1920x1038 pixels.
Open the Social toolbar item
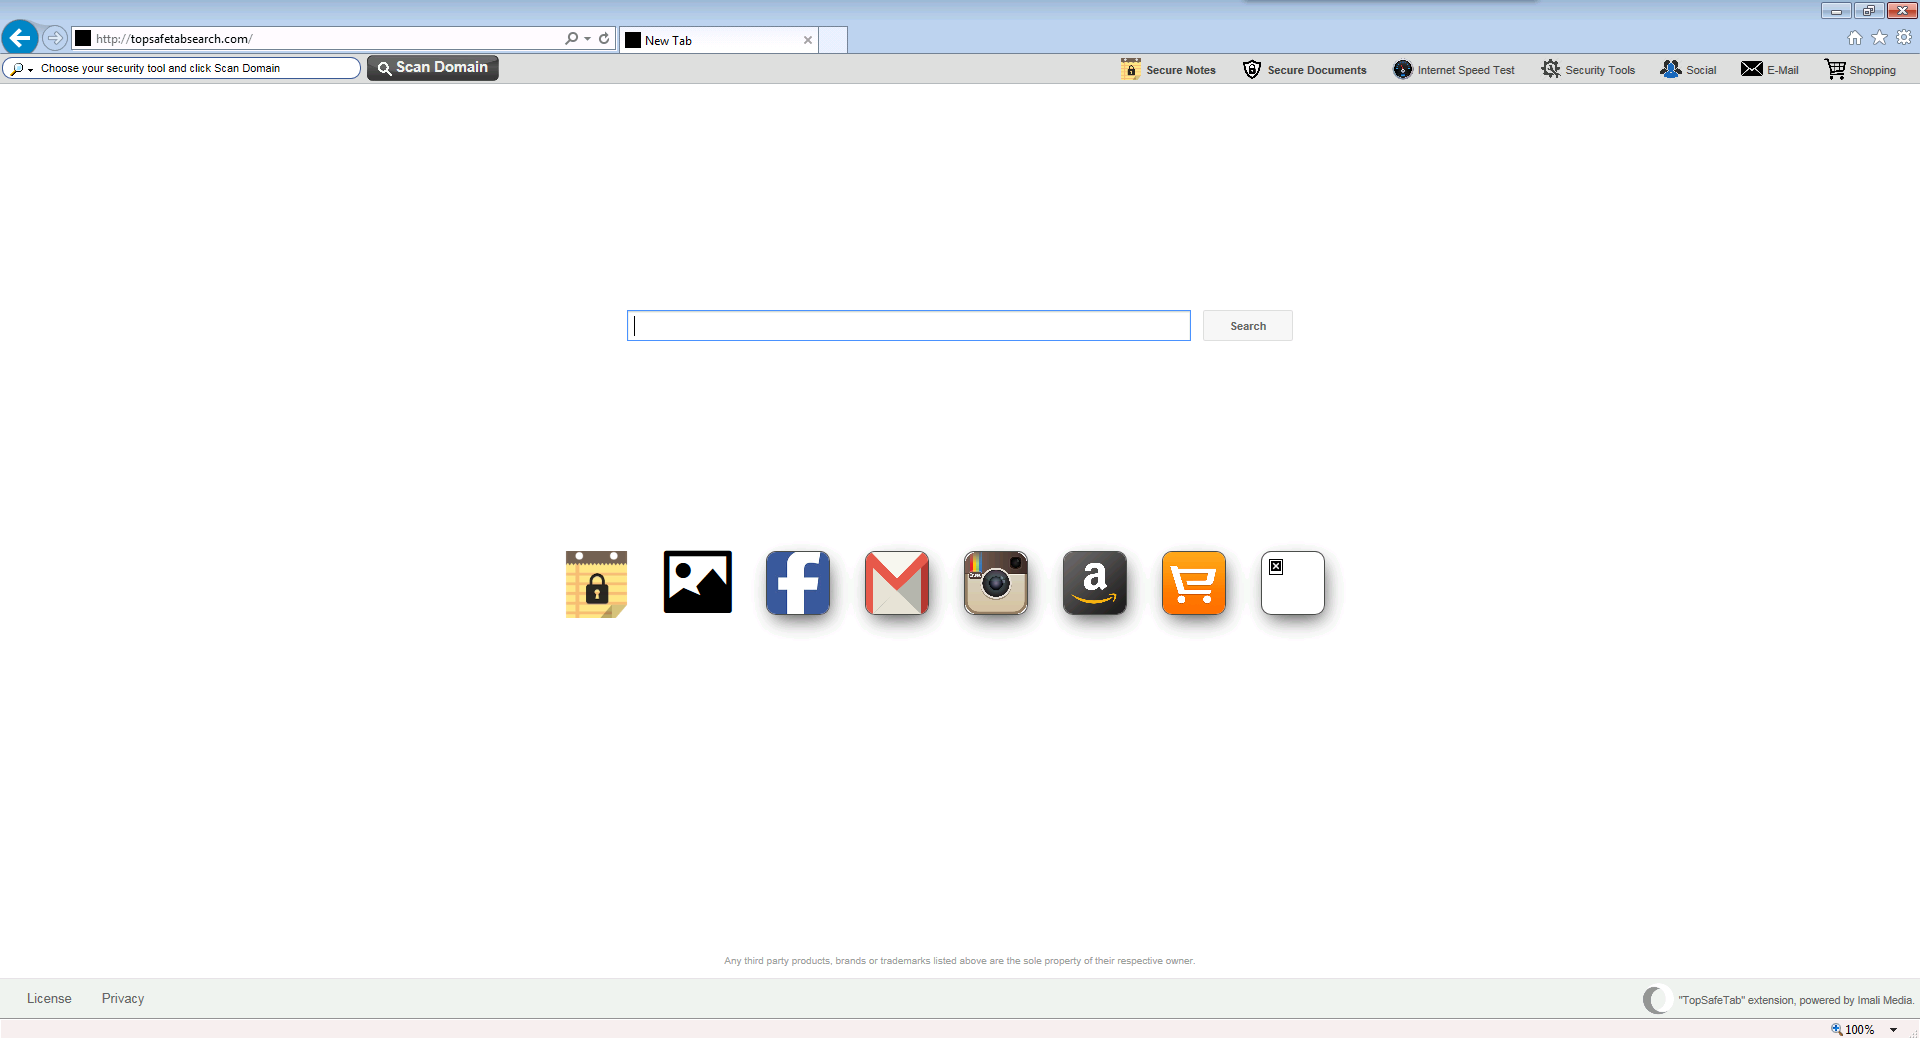(x=1688, y=69)
